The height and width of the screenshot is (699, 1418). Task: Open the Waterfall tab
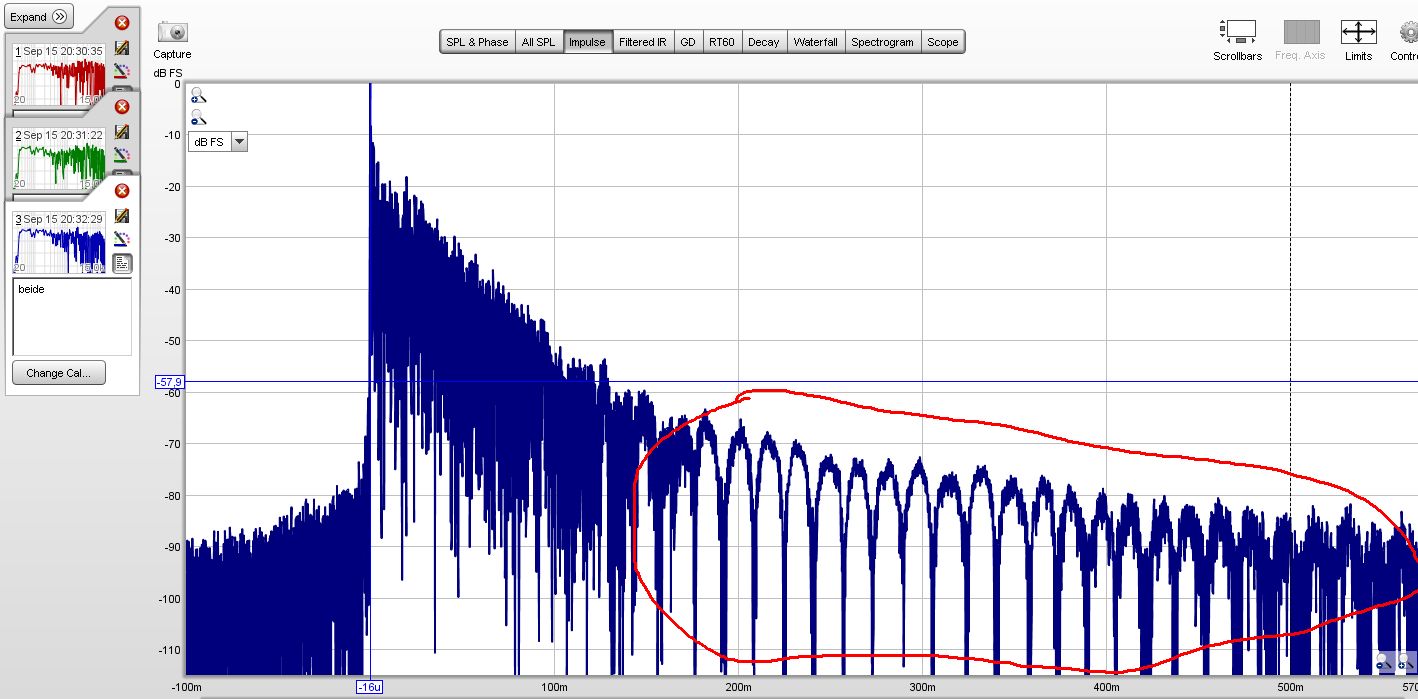(x=815, y=42)
